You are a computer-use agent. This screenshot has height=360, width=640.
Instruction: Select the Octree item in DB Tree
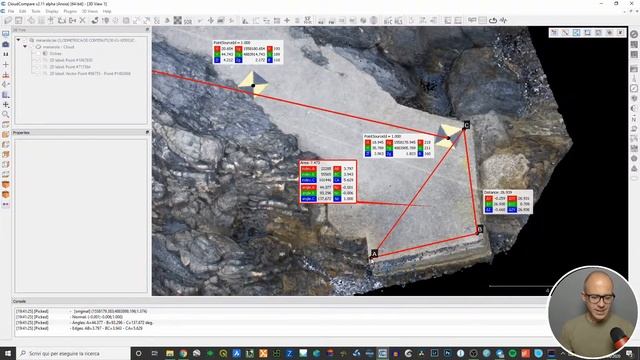coord(56,53)
